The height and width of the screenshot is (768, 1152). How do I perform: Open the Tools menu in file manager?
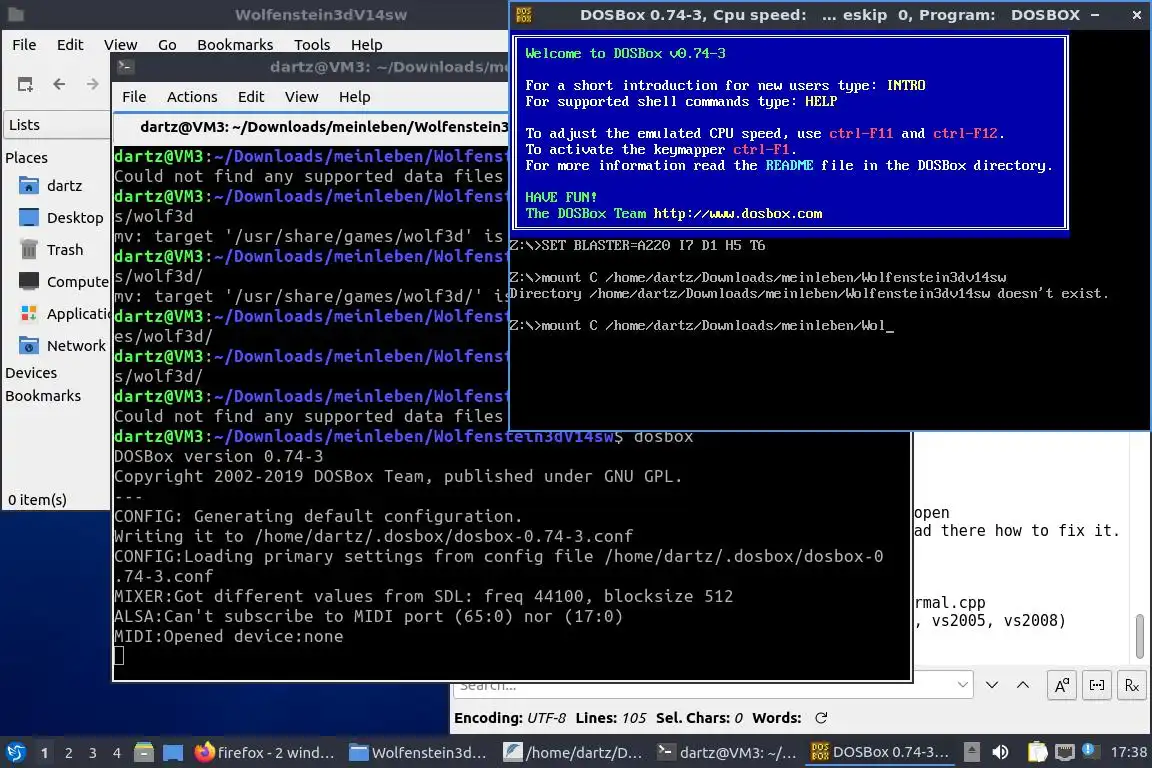tap(312, 45)
